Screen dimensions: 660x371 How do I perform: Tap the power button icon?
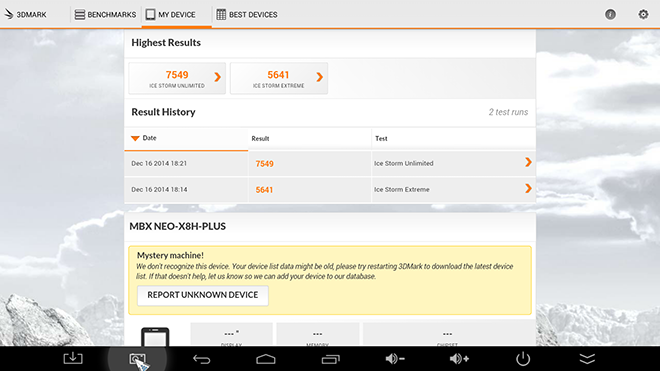523,359
